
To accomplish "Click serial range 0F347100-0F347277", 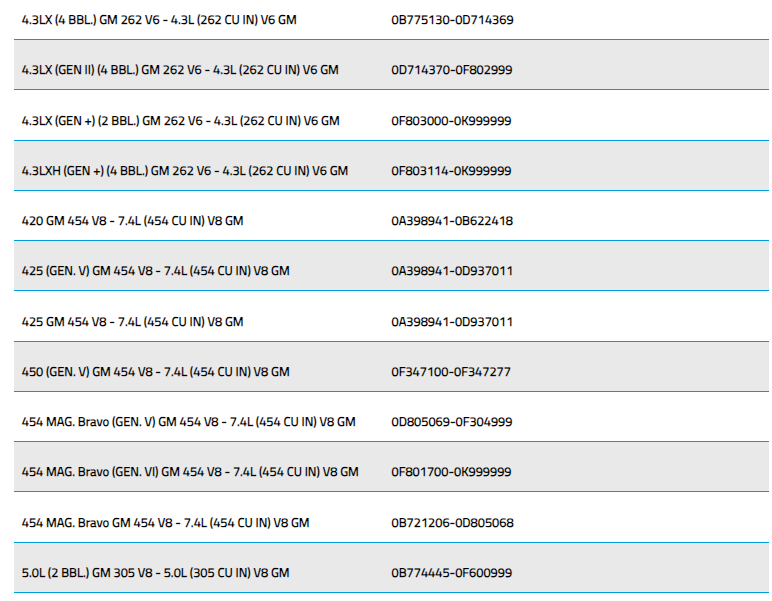I will (451, 372).
